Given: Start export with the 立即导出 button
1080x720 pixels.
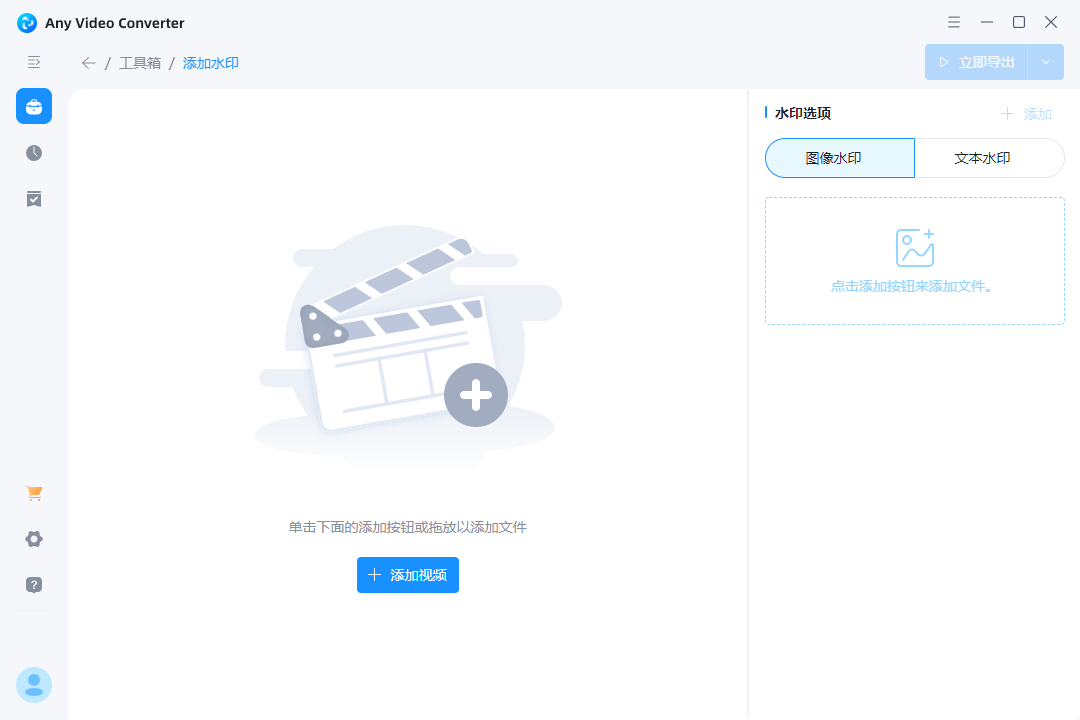Looking at the screenshot, I should pyautogui.click(x=975, y=61).
